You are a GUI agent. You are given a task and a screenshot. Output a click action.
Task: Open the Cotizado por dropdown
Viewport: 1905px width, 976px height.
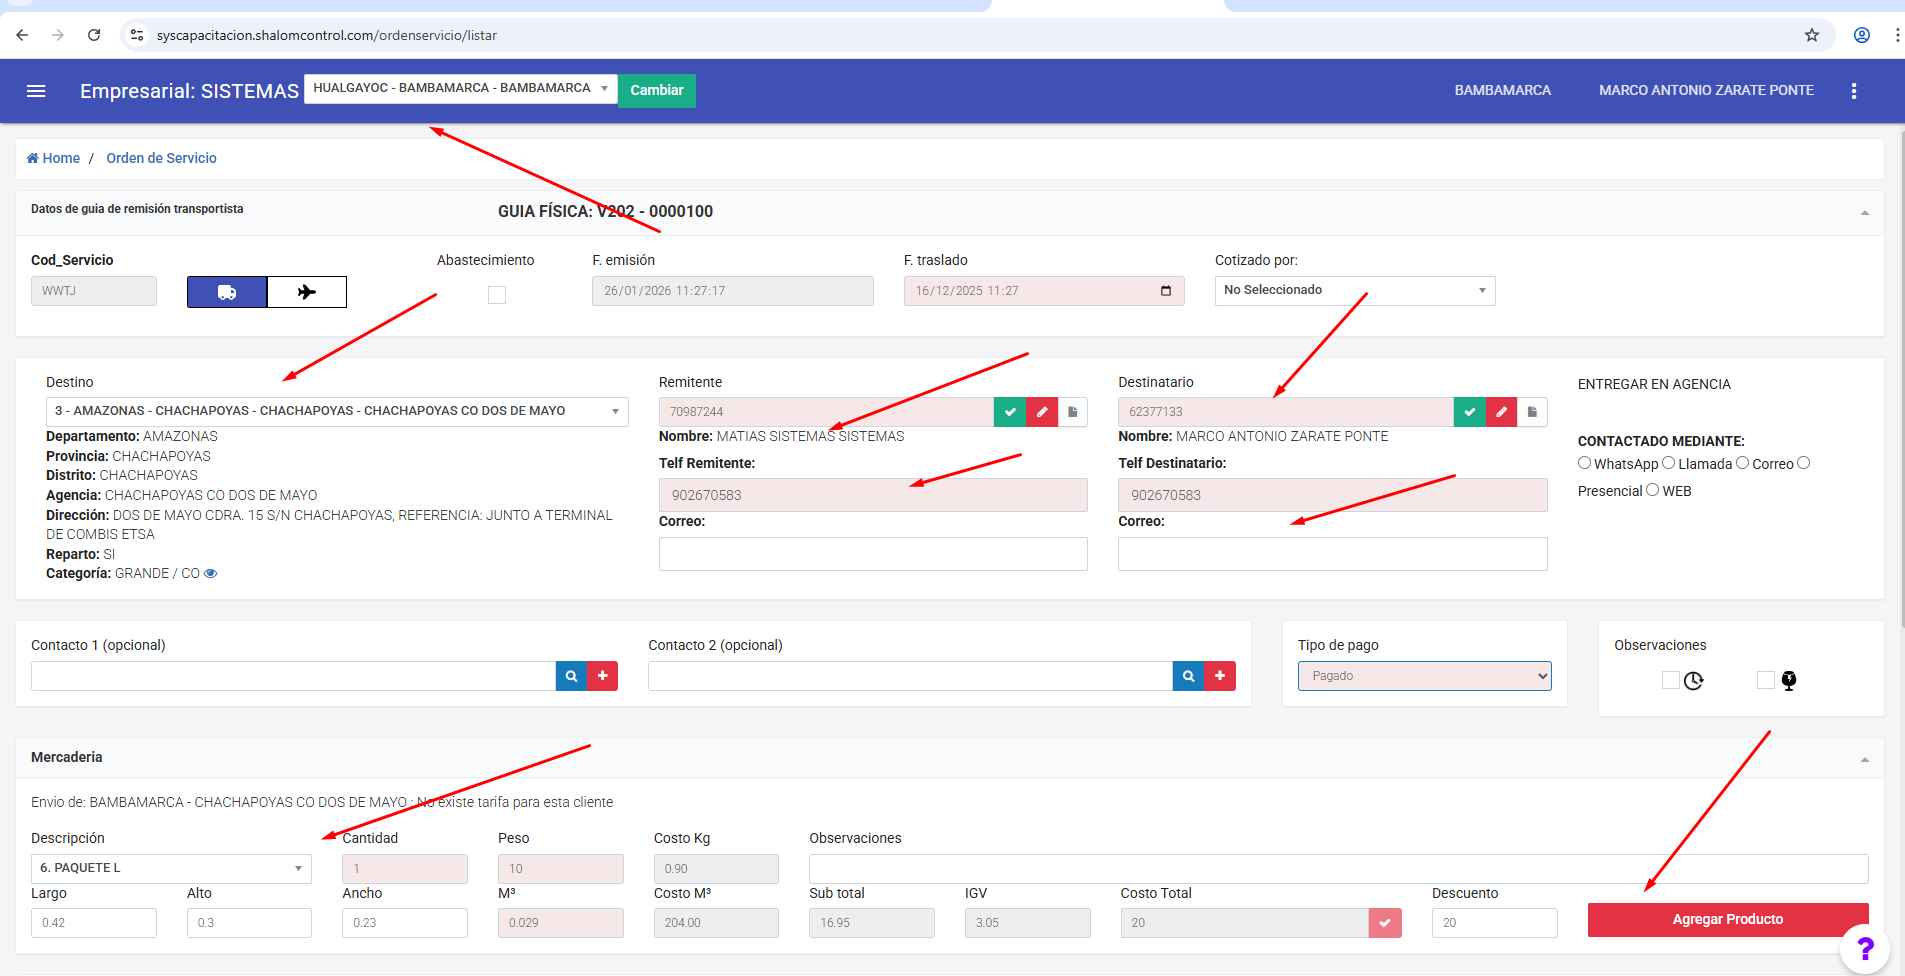coord(1354,290)
